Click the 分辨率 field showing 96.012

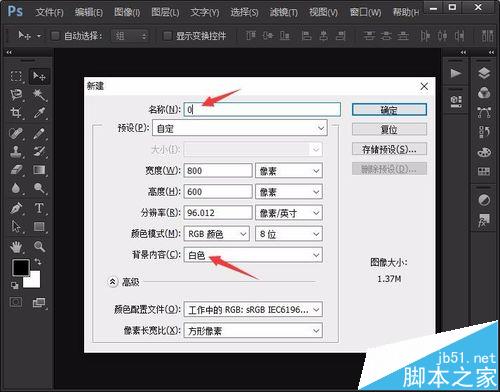[218, 213]
